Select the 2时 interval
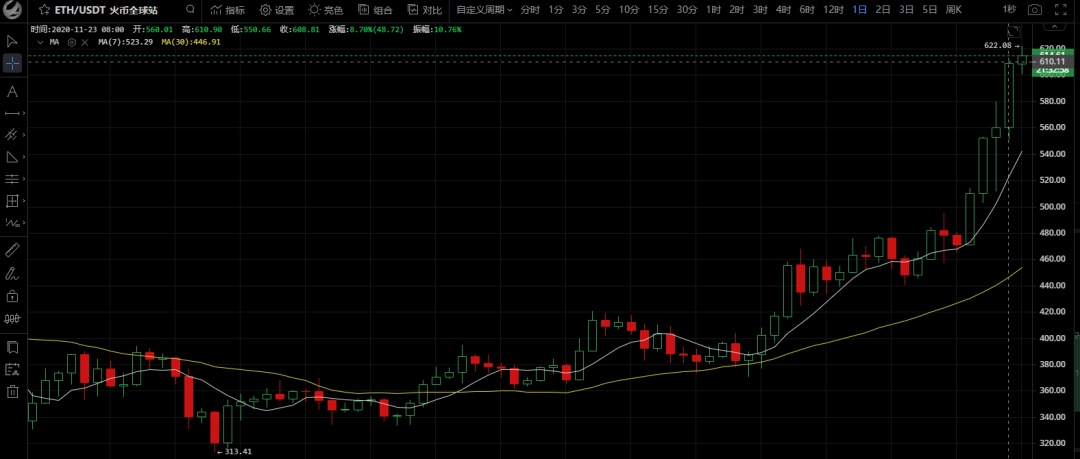The width and height of the screenshot is (1080, 459). point(737,10)
